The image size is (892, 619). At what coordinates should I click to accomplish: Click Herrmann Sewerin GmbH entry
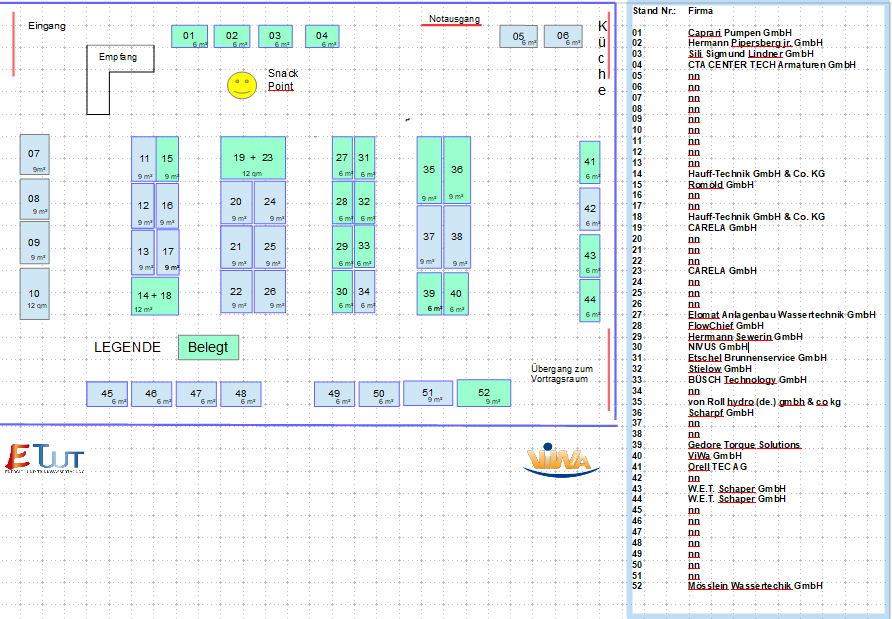pos(745,337)
